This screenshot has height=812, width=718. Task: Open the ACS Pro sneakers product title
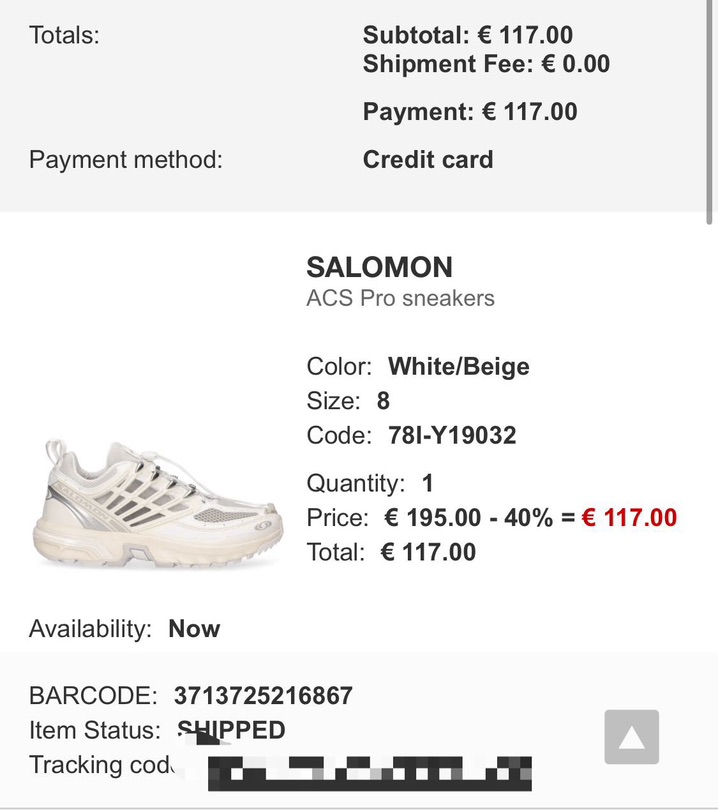click(x=400, y=298)
